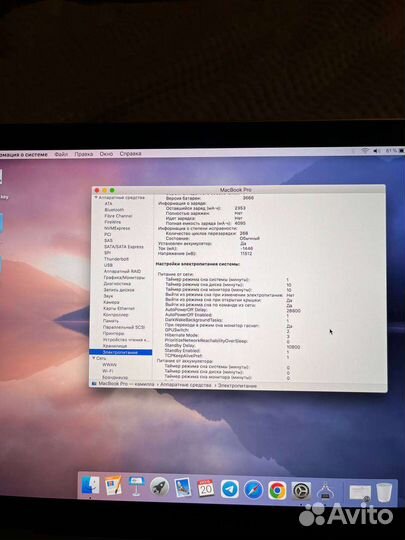Click MacBook Pro icon in path bar
The image size is (405, 540).
[94, 383]
